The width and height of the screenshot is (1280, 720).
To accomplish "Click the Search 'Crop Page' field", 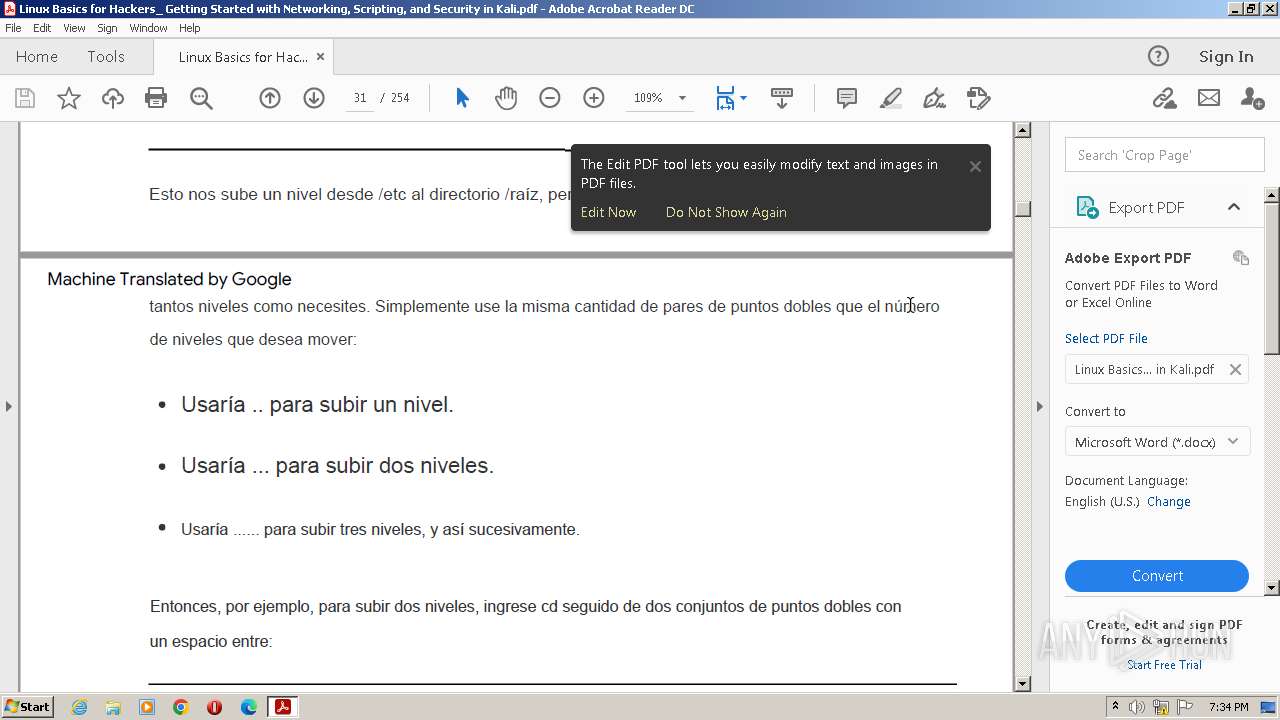I will point(1165,155).
